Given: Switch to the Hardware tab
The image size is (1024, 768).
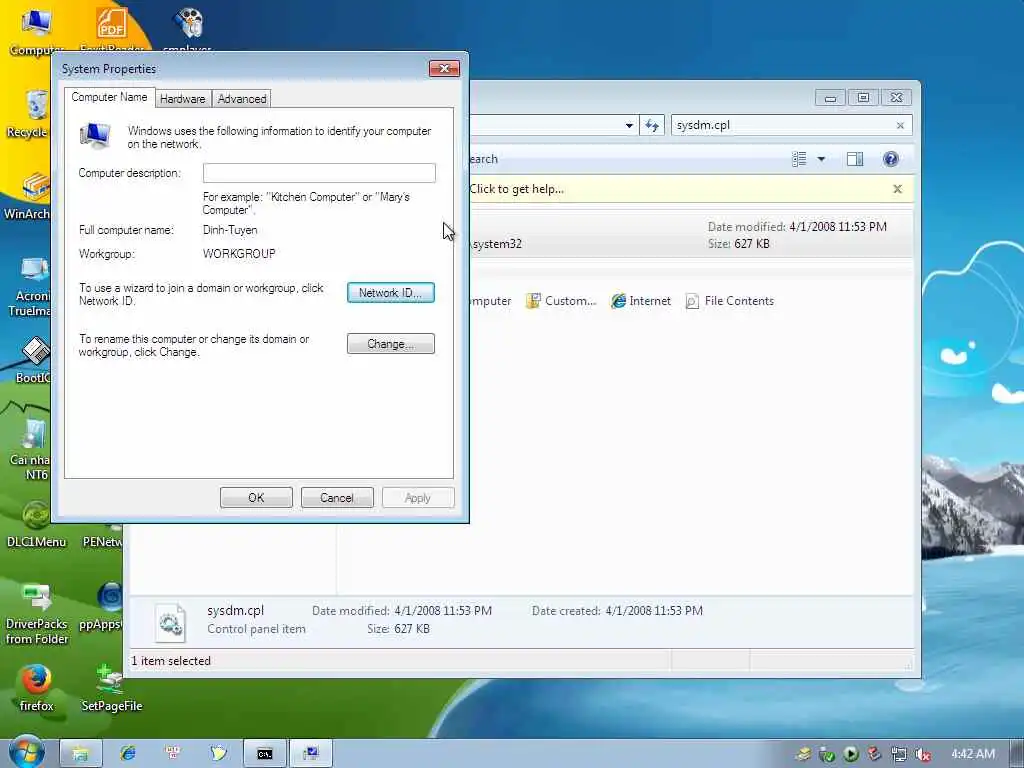Looking at the screenshot, I should coord(183,99).
